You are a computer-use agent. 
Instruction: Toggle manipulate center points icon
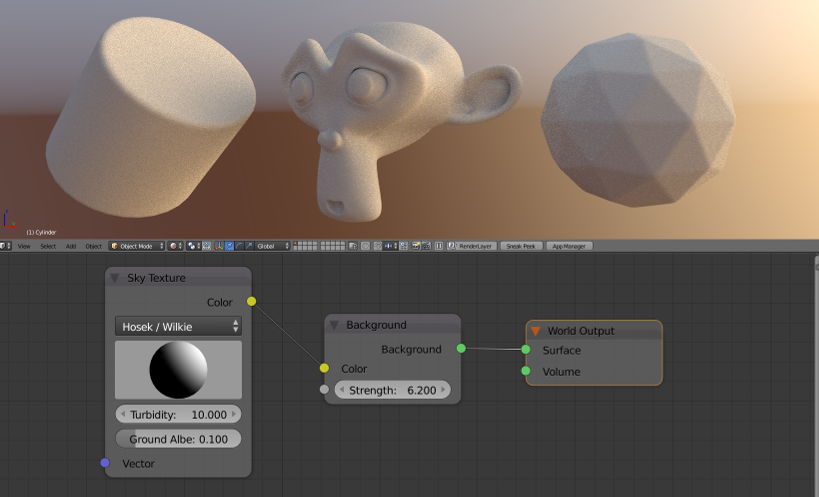pyautogui.click(x=206, y=246)
